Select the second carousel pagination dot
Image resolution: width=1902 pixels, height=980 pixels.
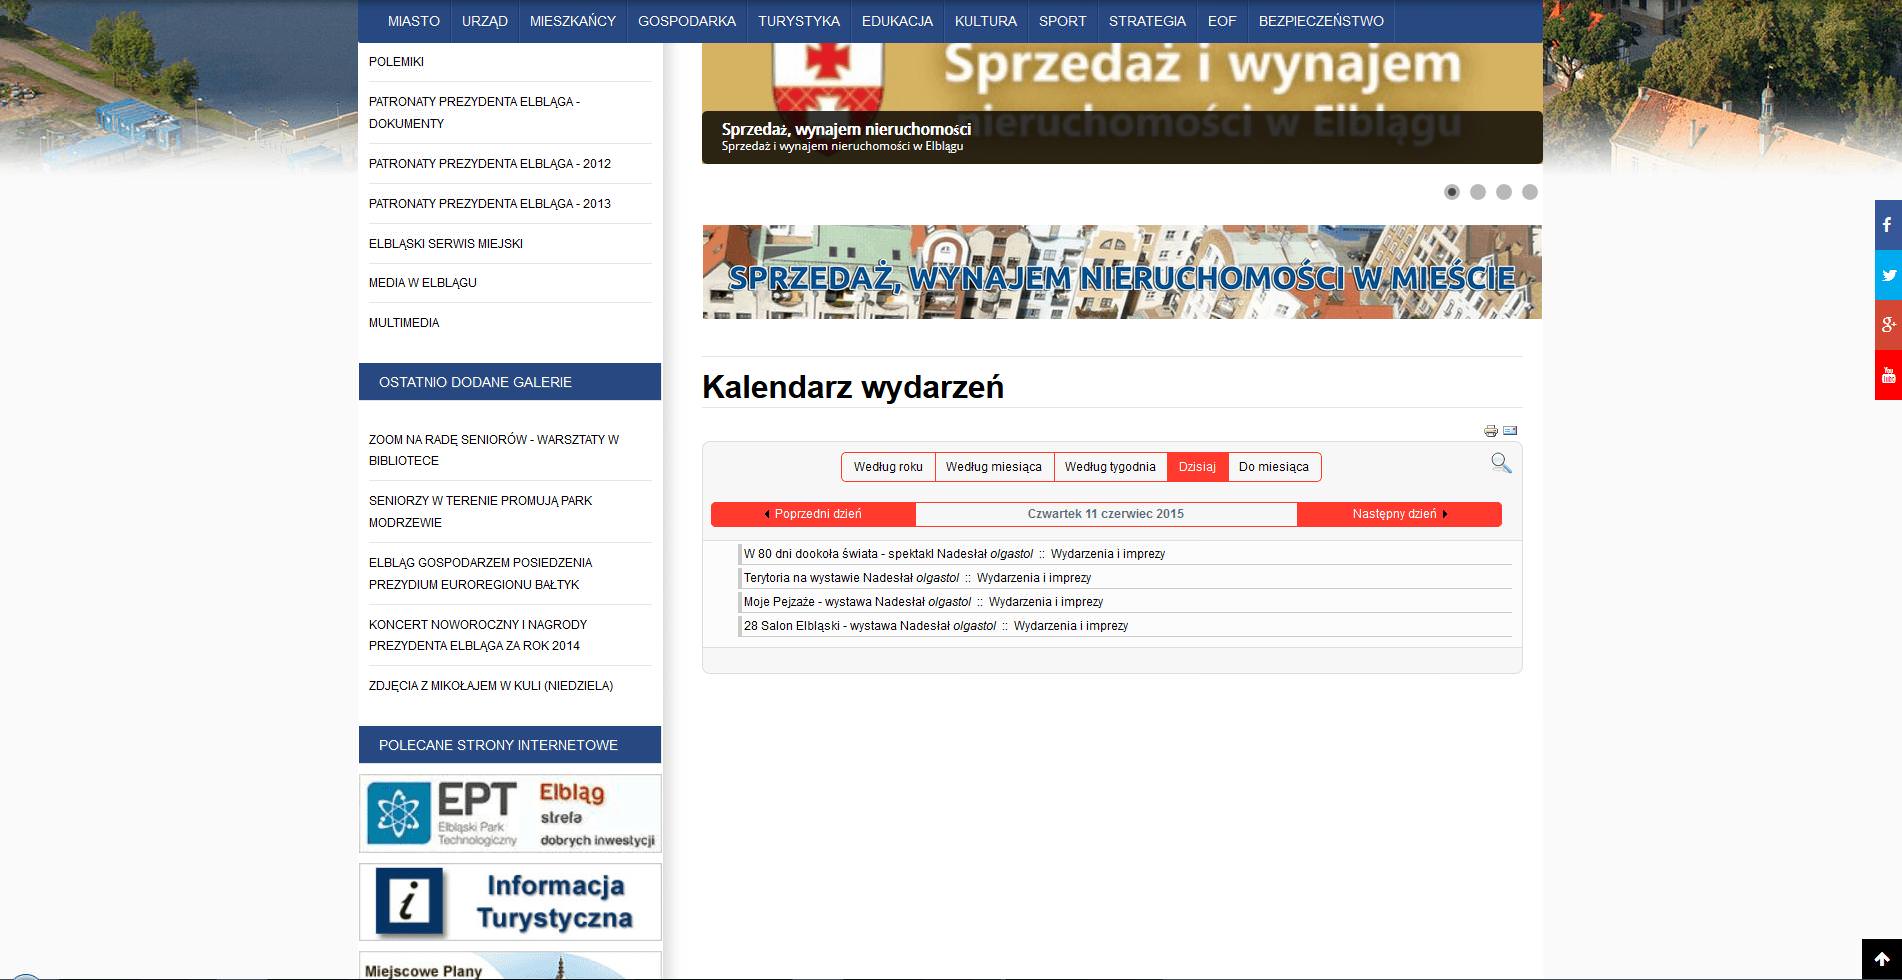(1478, 190)
